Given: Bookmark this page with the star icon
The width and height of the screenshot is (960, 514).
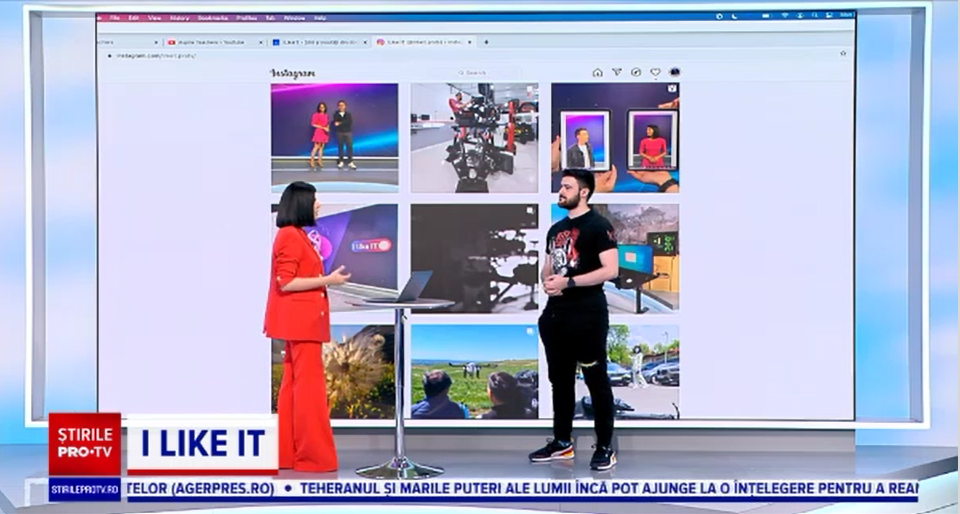Looking at the screenshot, I should (x=843, y=54).
